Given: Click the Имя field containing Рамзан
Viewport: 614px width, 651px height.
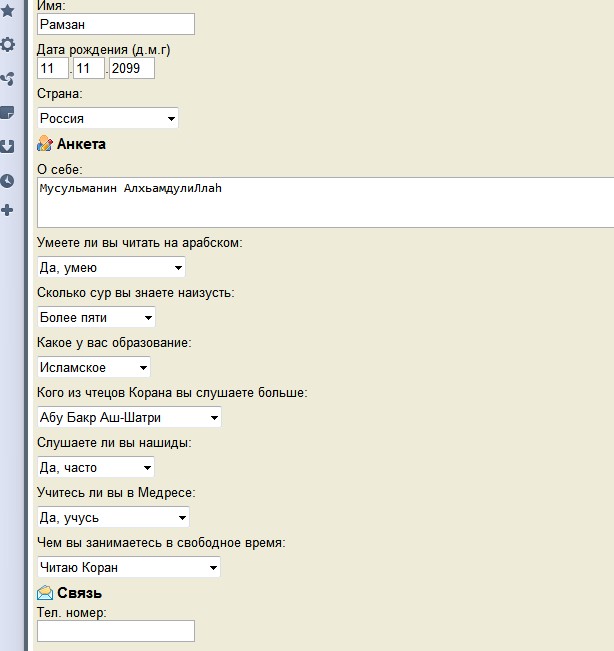Looking at the screenshot, I should 116,24.
